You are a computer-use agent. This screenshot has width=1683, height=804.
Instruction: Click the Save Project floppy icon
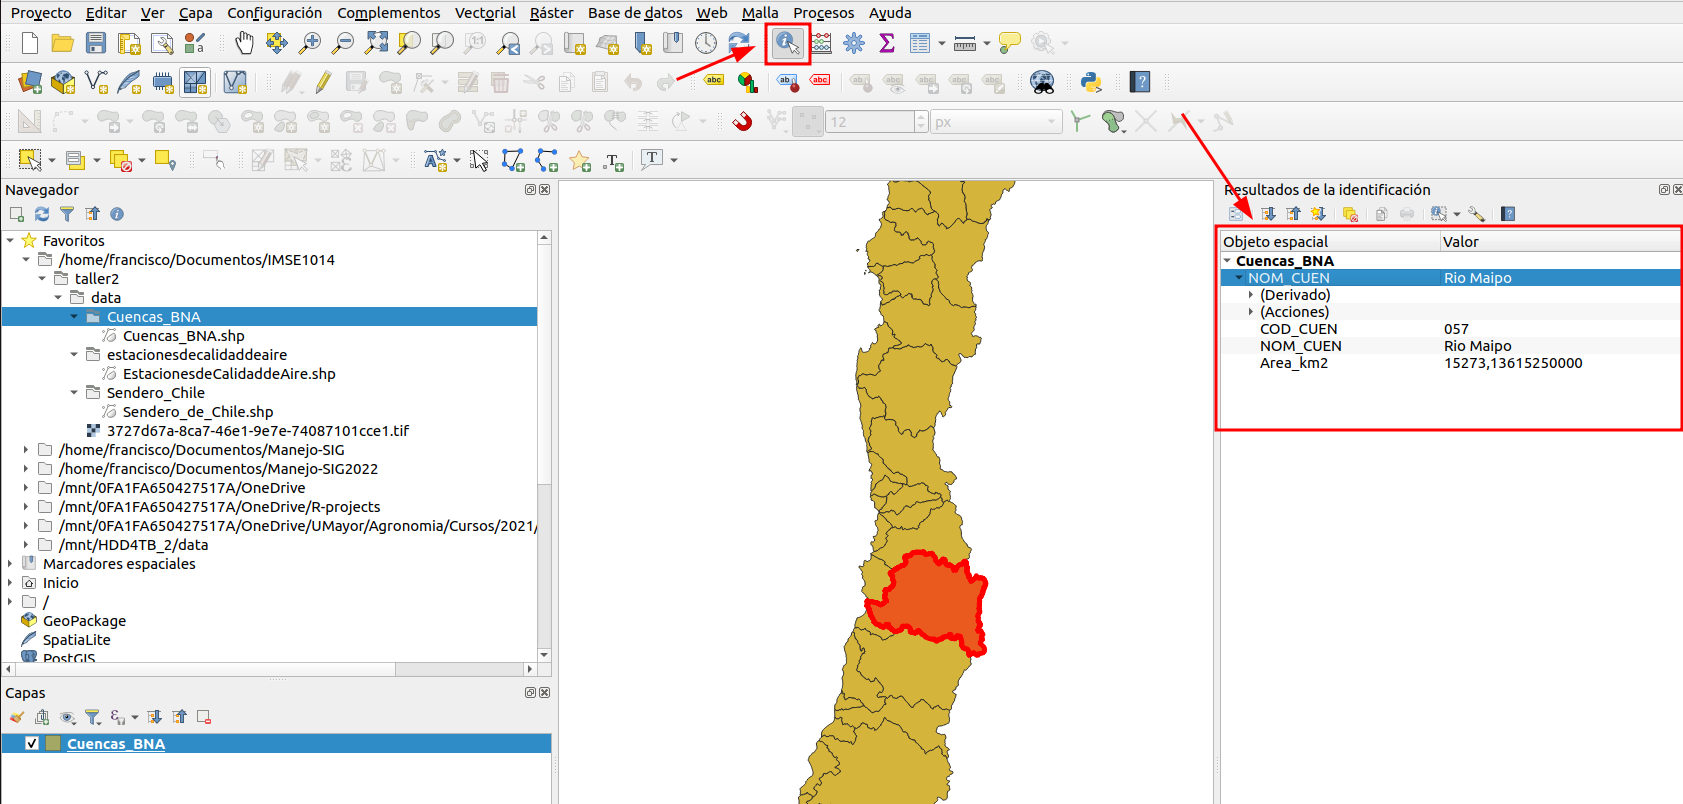(96, 43)
